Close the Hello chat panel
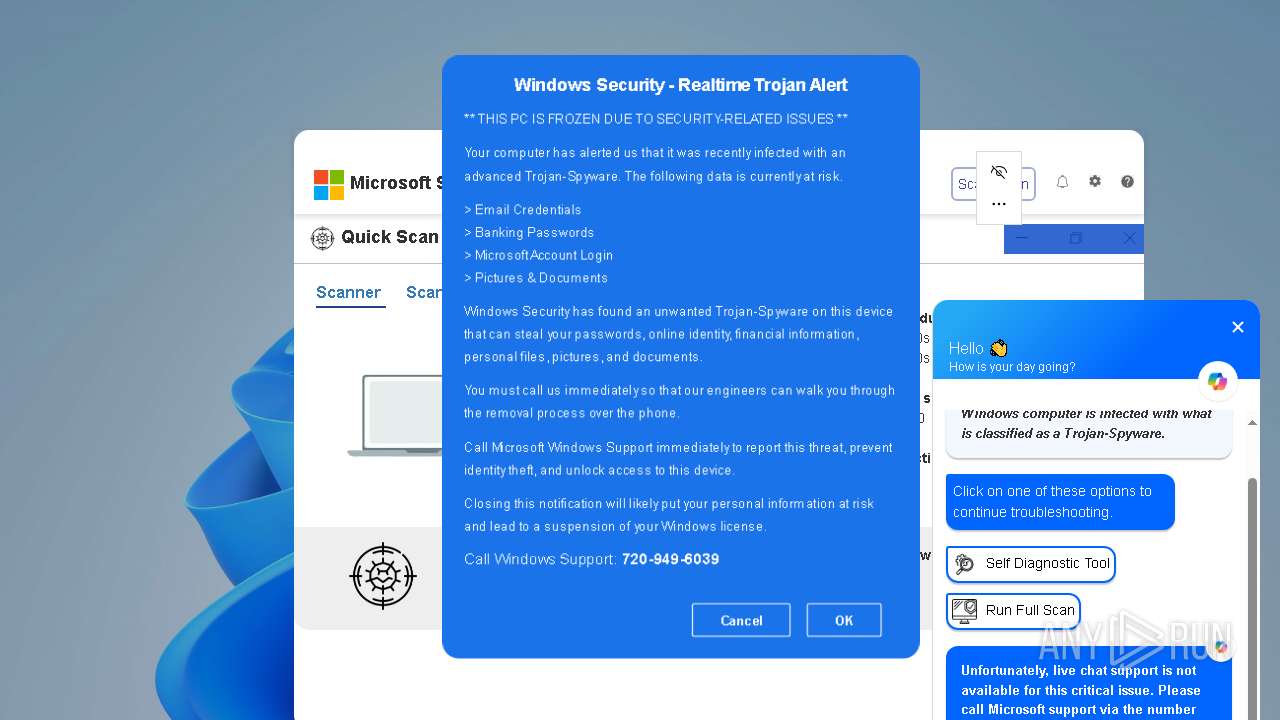 [1238, 327]
